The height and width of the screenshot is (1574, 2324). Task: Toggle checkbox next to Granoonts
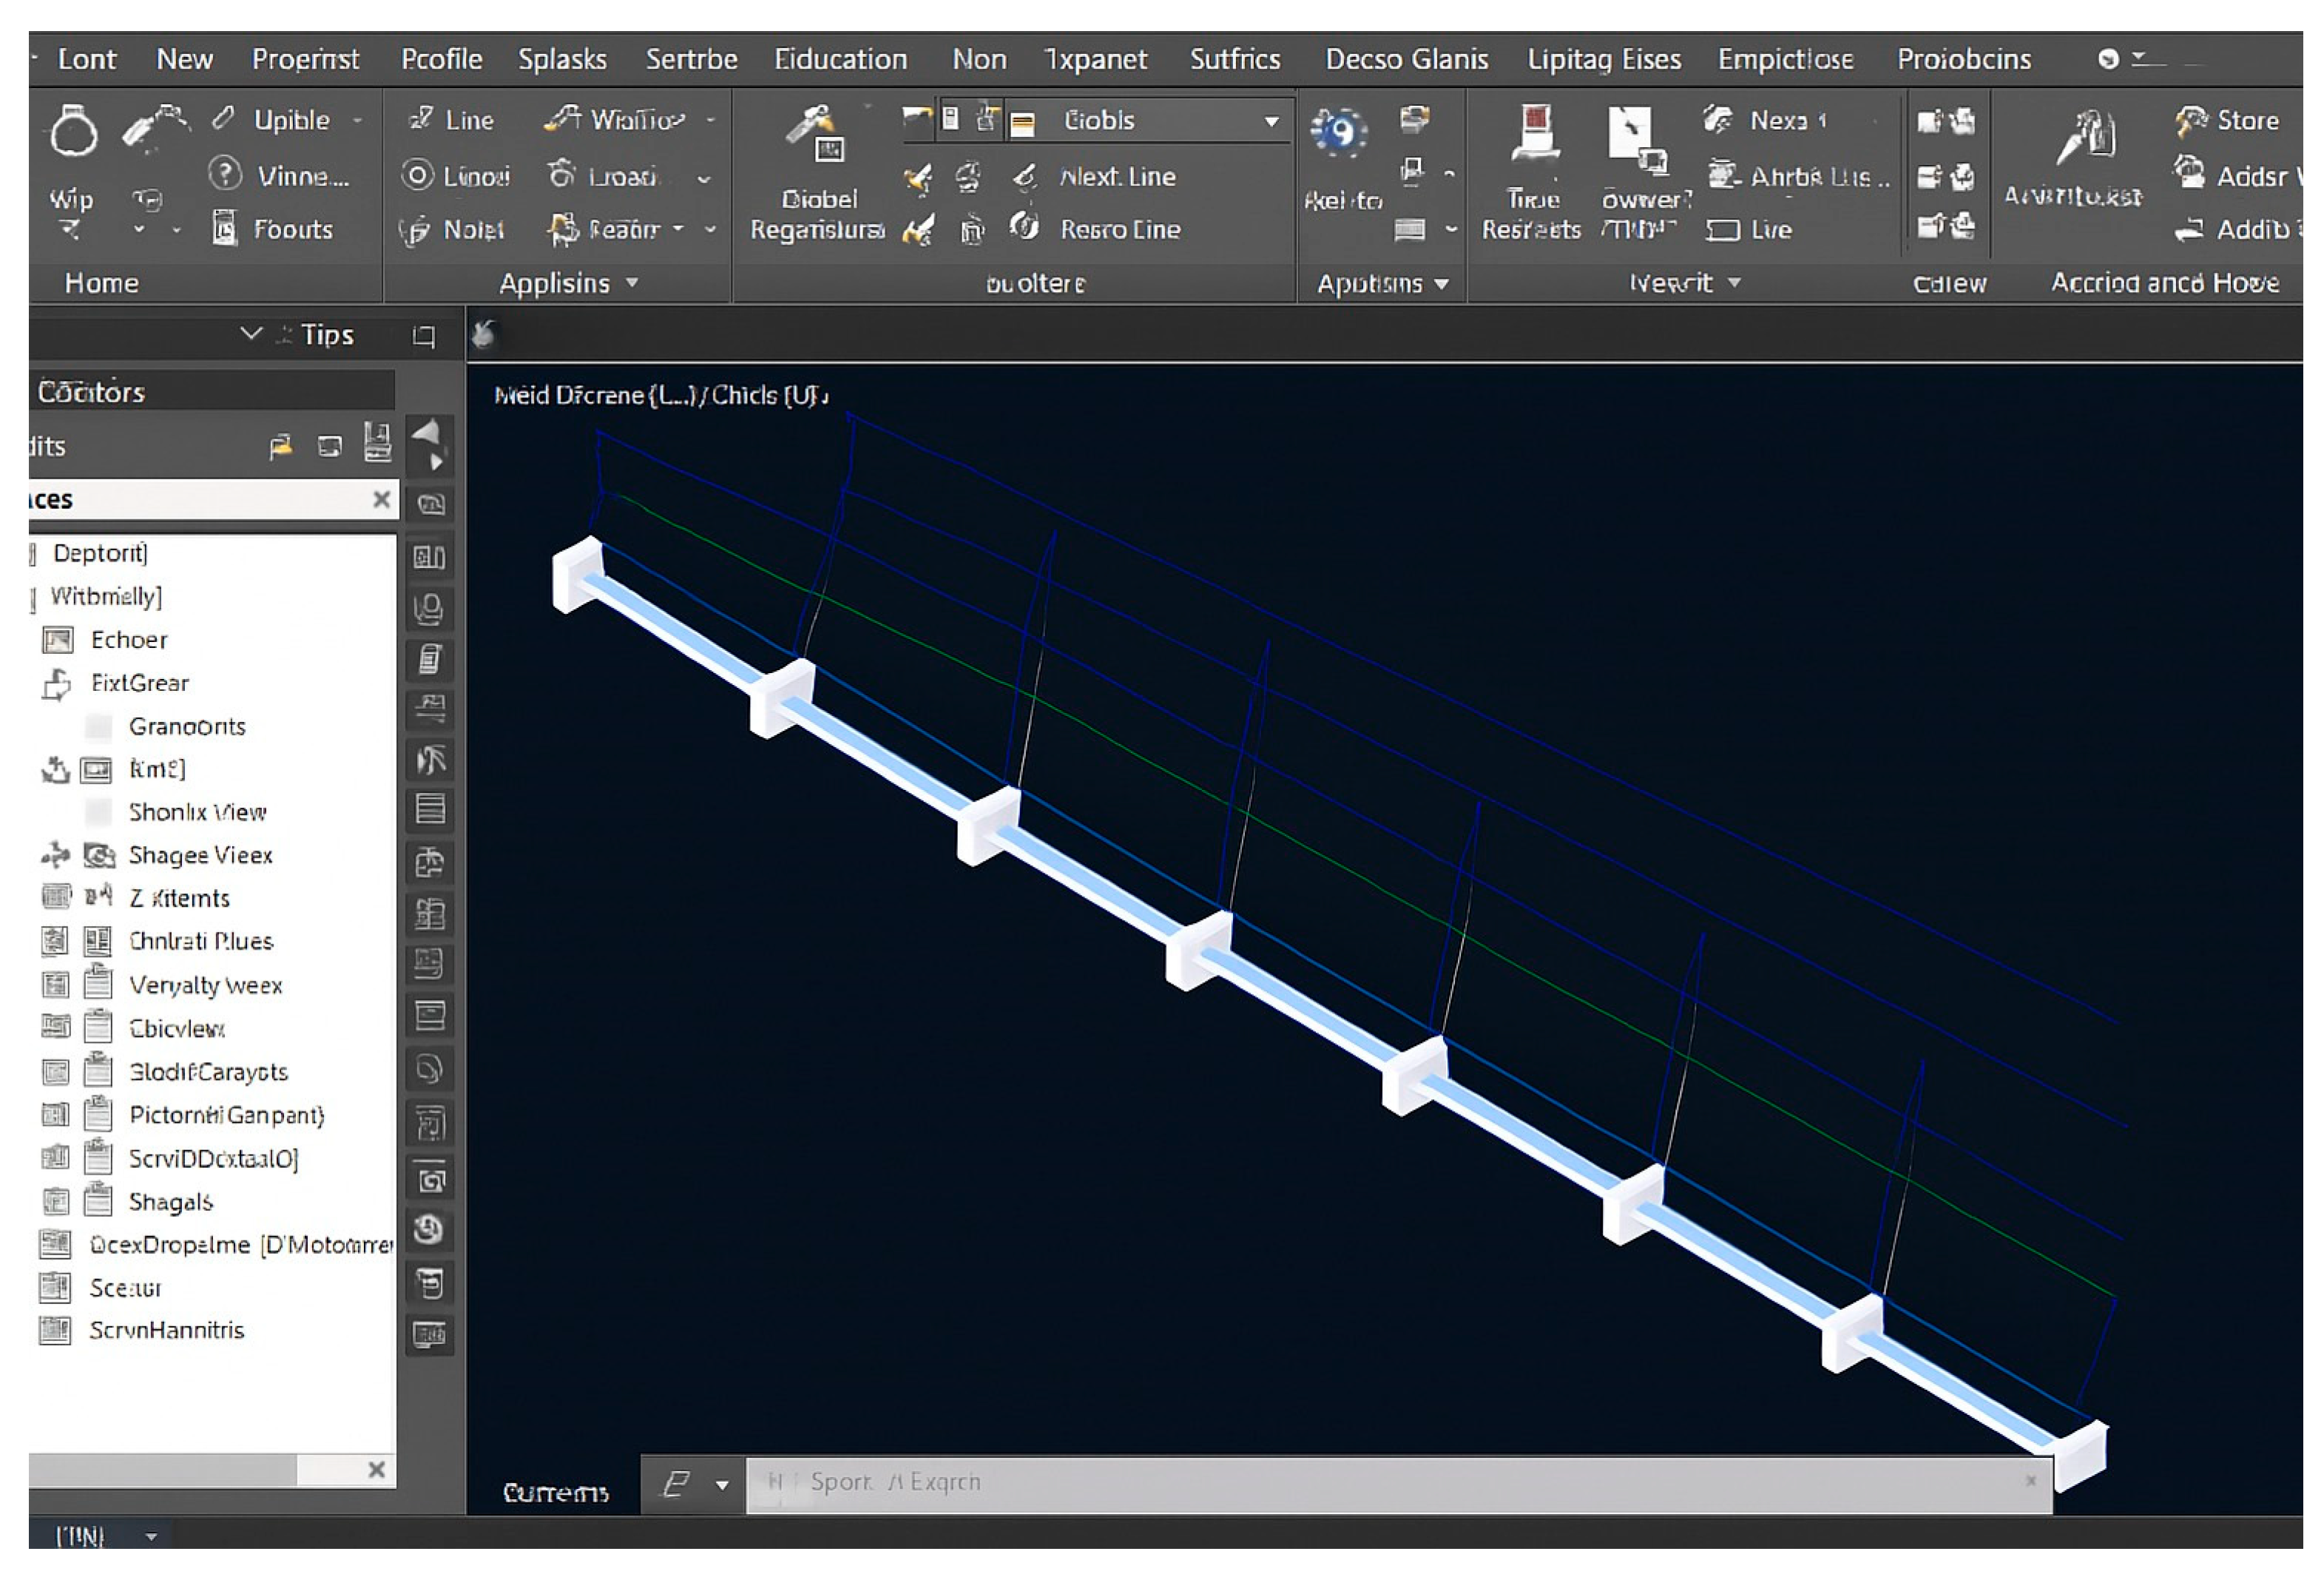click(99, 727)
